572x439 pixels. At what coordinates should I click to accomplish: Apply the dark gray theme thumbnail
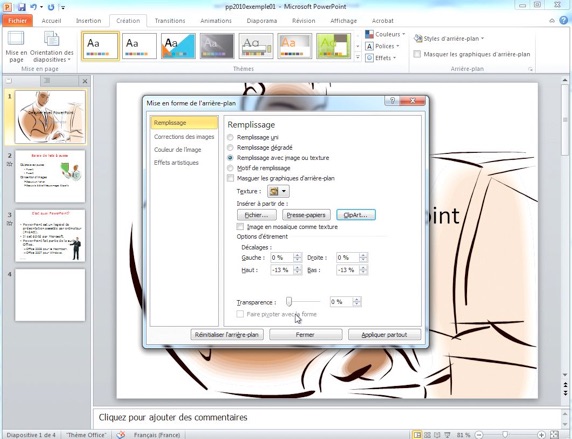pyautogui.click(x=217, y=46)
